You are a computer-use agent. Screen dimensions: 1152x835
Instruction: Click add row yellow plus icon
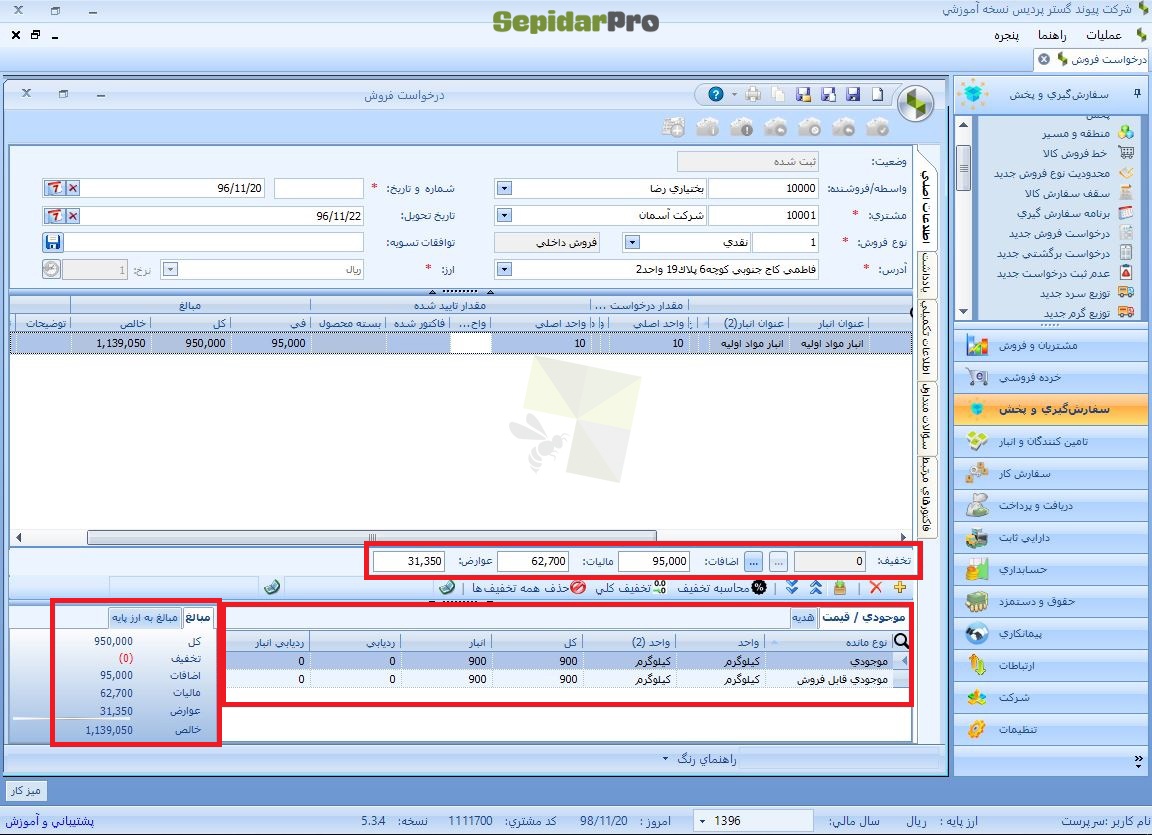(899, 588)
